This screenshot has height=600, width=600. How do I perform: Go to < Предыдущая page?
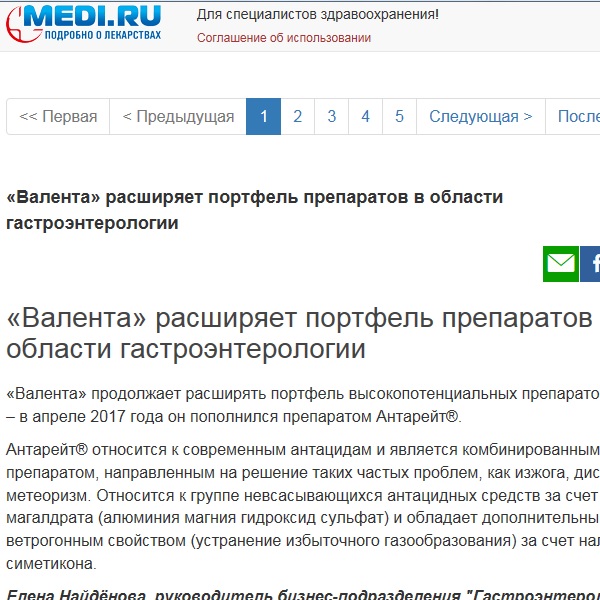178,116
